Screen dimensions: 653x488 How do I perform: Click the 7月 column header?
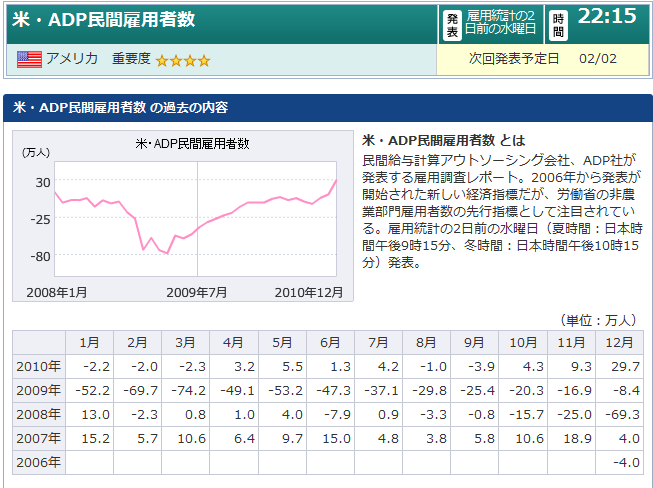coord(378,343)
